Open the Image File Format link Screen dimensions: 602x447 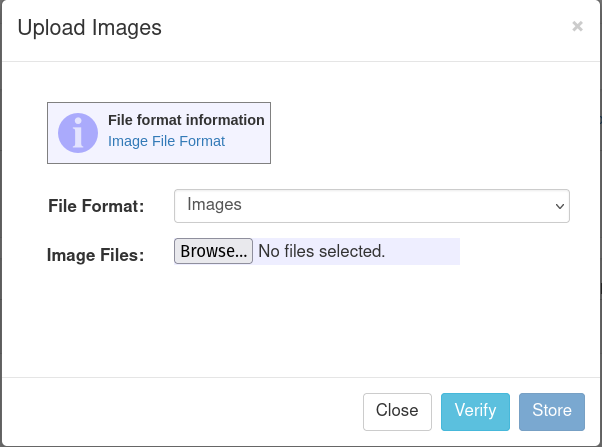166,141
